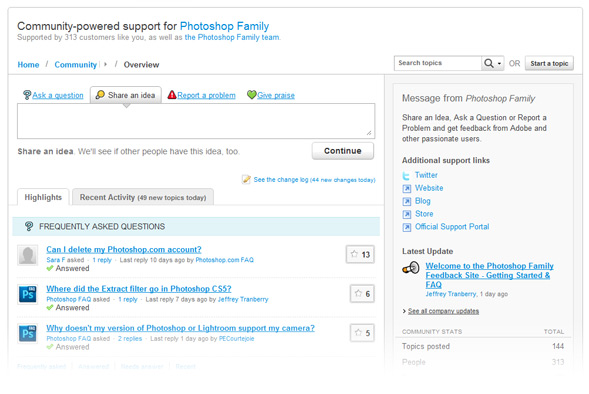Viewport: 589px width, 394px height.
Task: Click the Continue button
Action: pyautogui.click(x=343, y=151)
